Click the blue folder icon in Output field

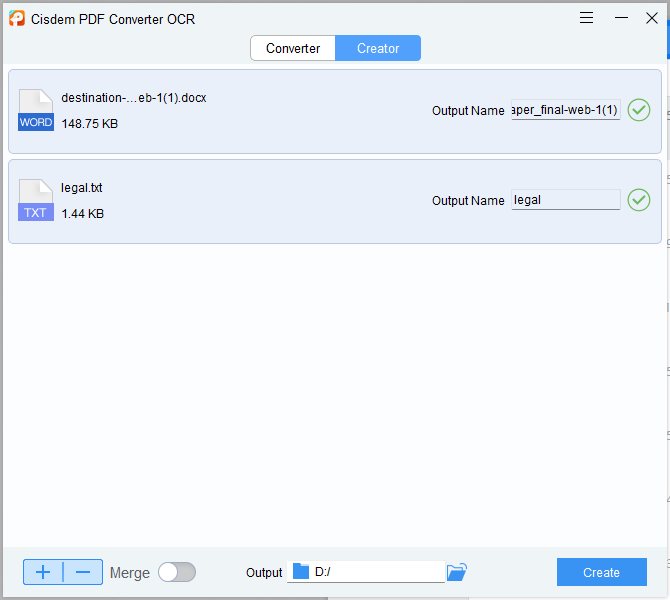coord(301,571)
